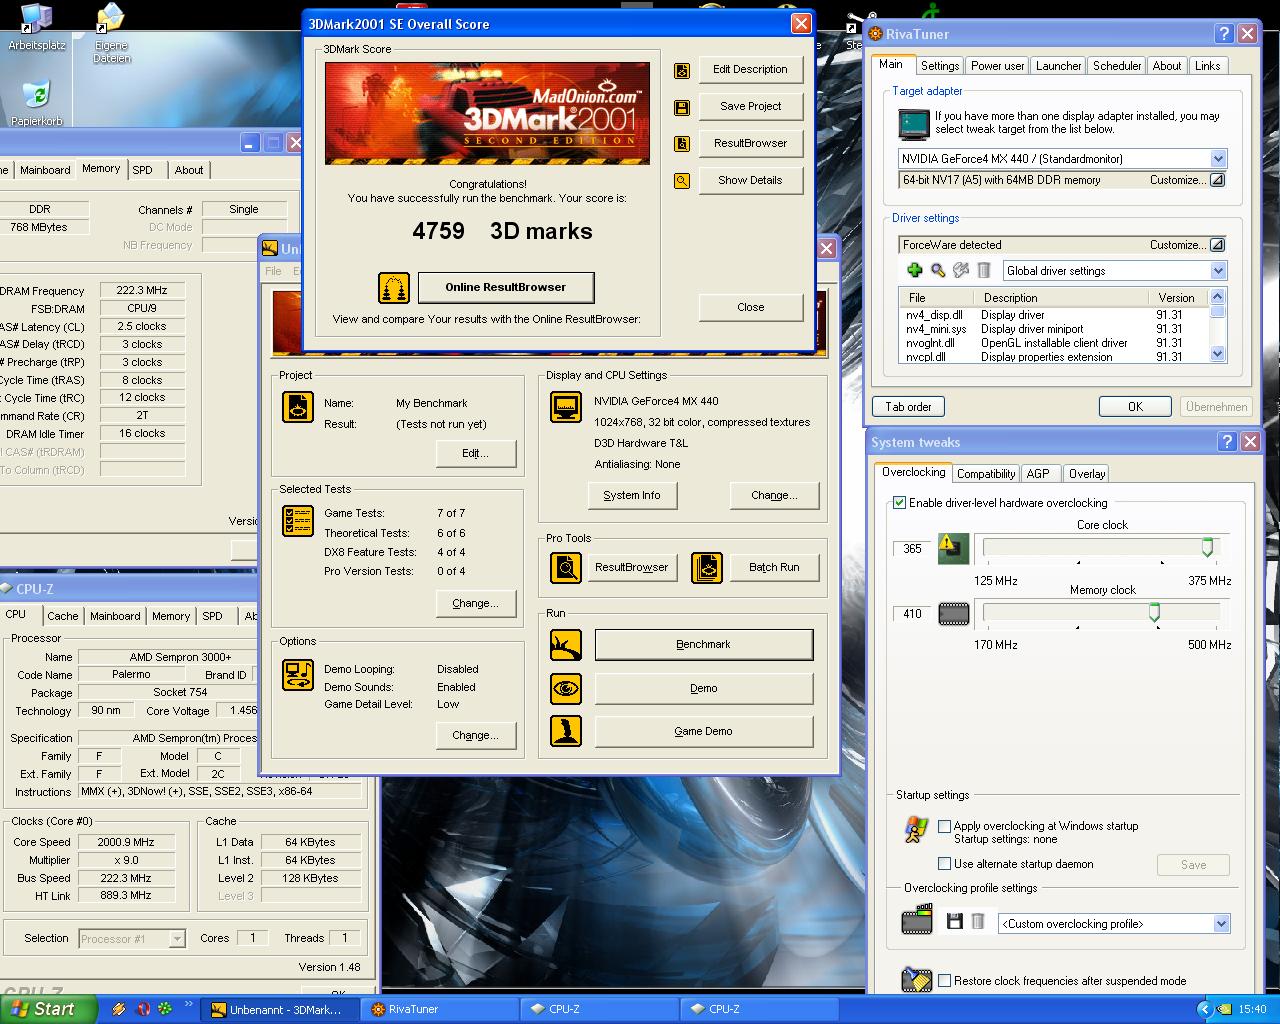Toggle Enable driver-level hardware overclocking
This screenshot has height=1024, width=1280.
click(x=899, y=503)
